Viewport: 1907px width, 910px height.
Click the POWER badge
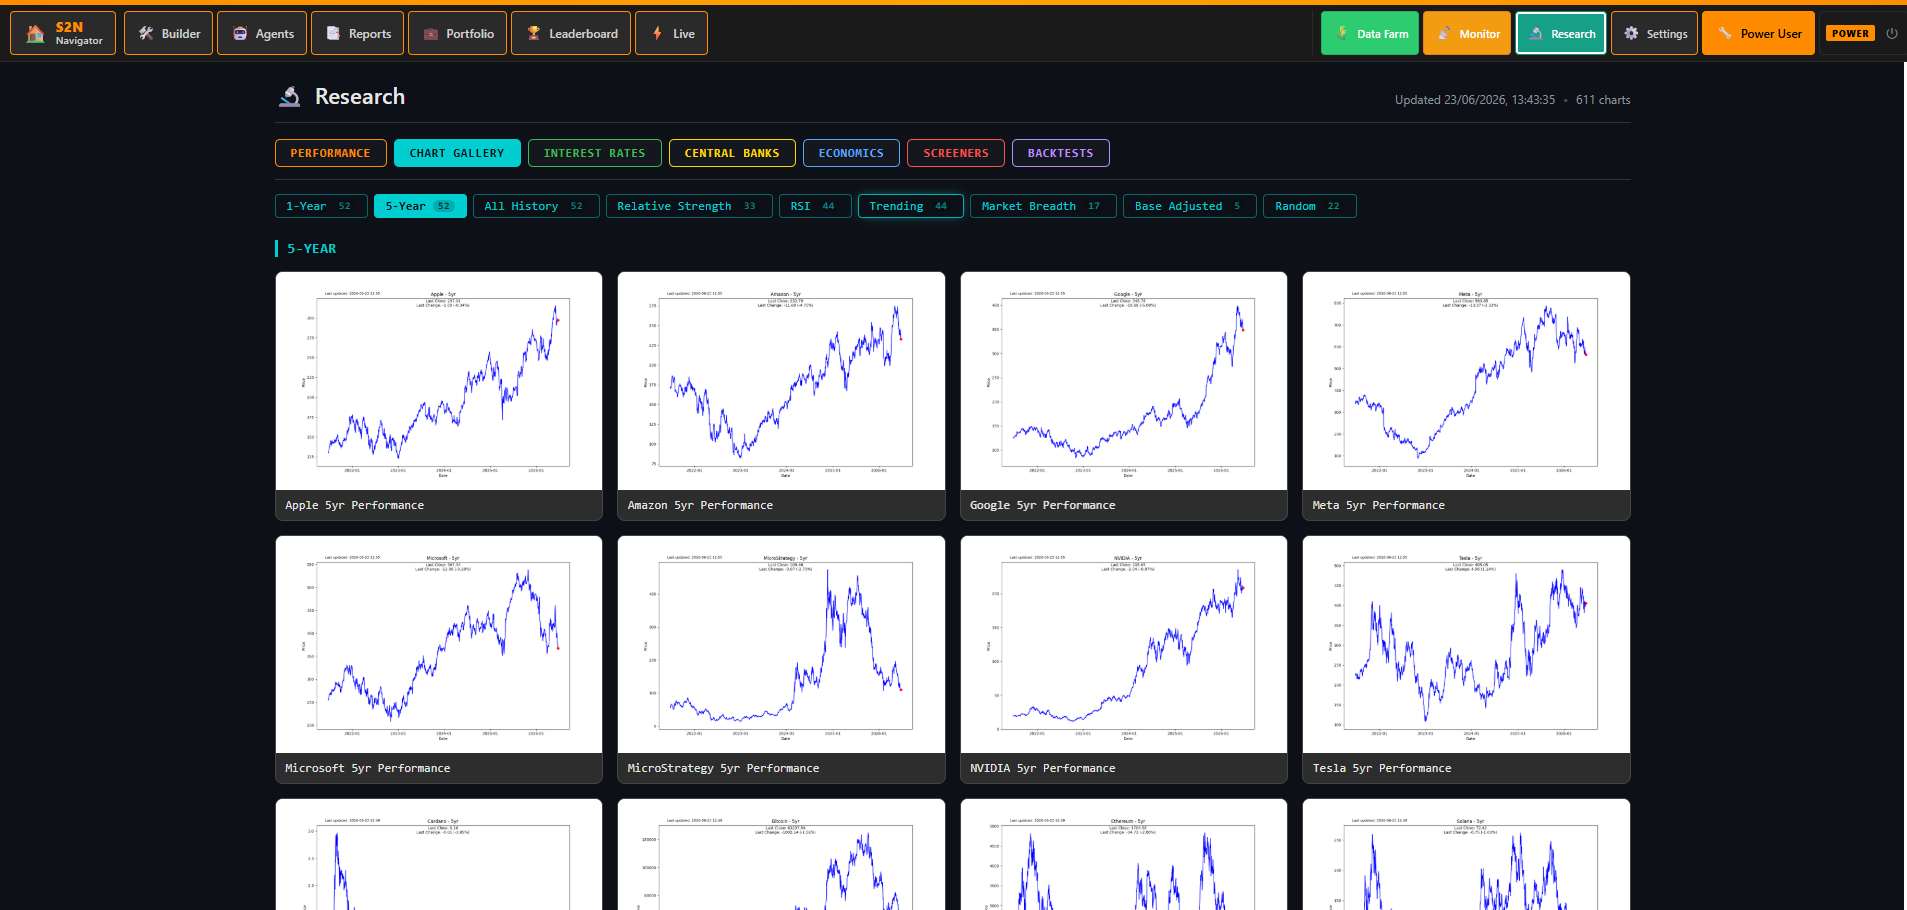click(x=1850, y=33)
